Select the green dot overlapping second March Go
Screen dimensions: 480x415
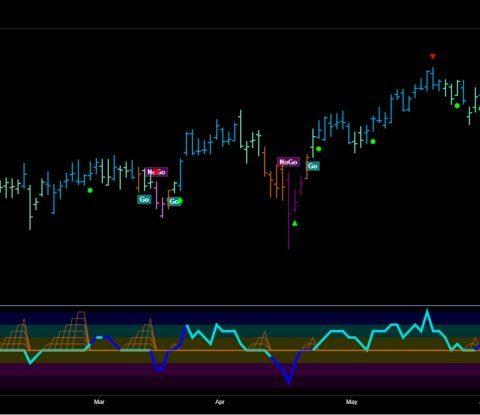pos(180,201)
